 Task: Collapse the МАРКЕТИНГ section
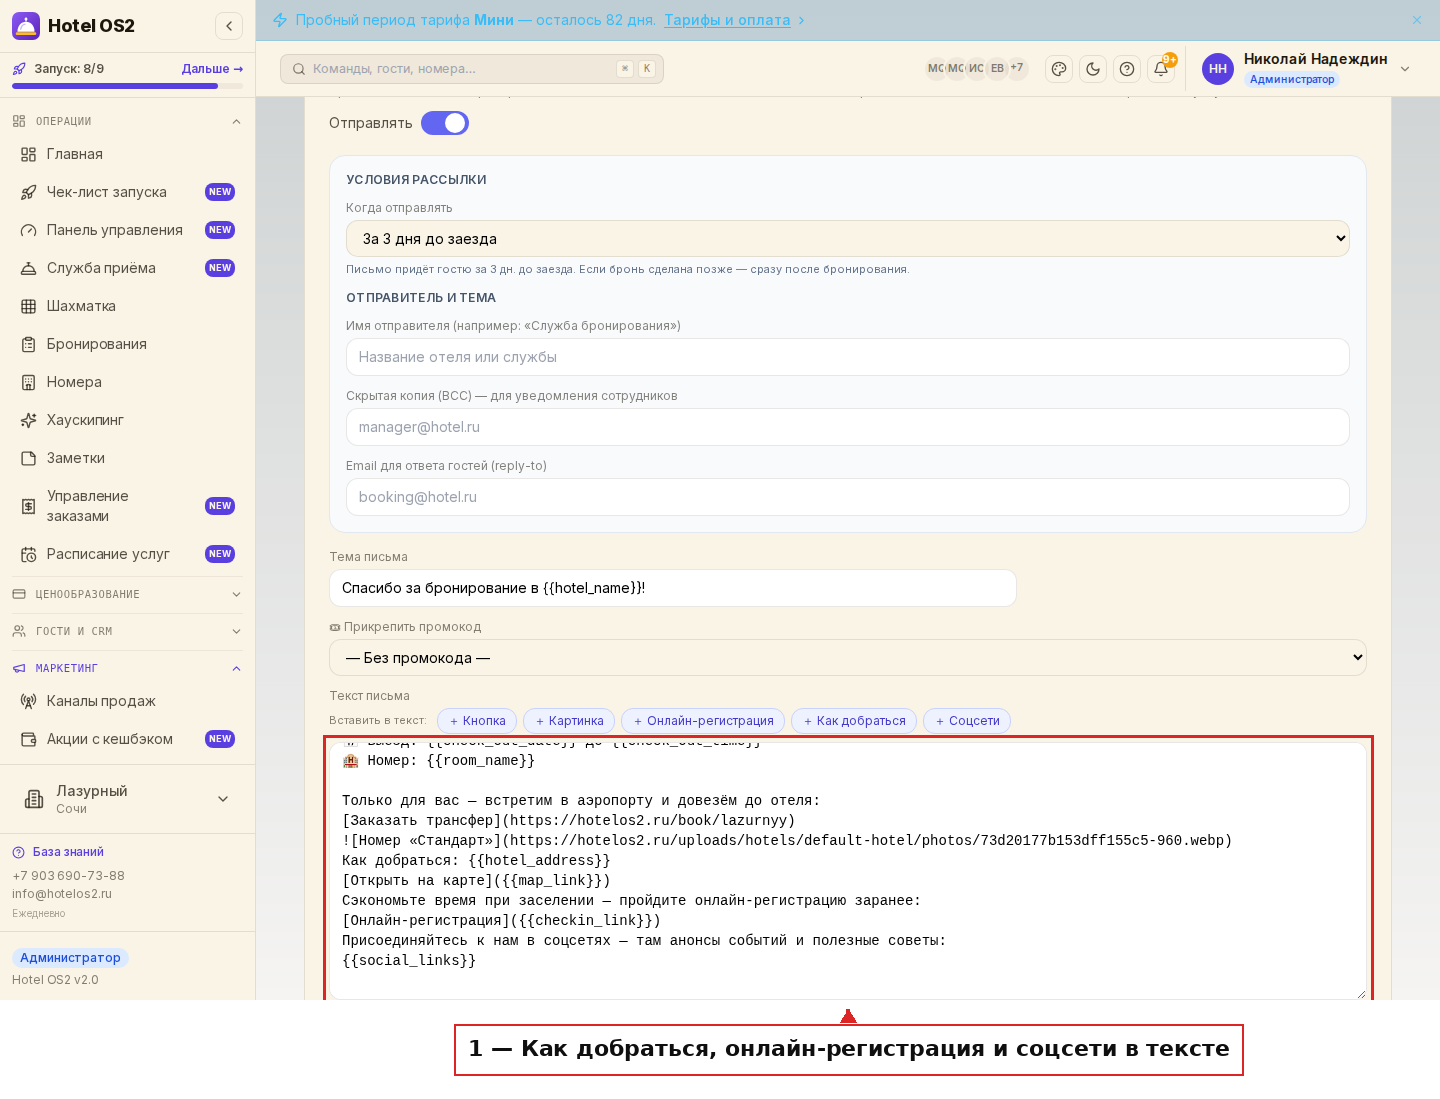[x=127, y=668]
